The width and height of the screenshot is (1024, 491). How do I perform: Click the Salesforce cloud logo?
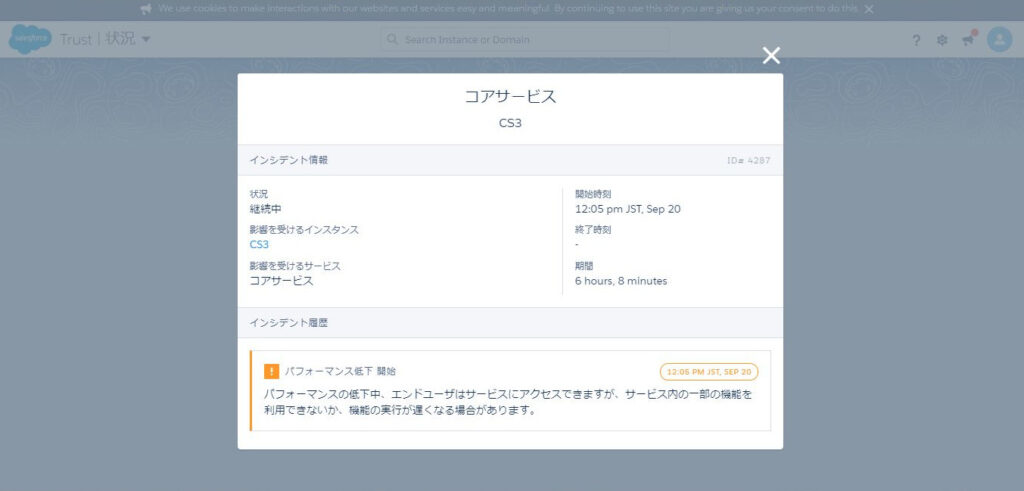30,39
